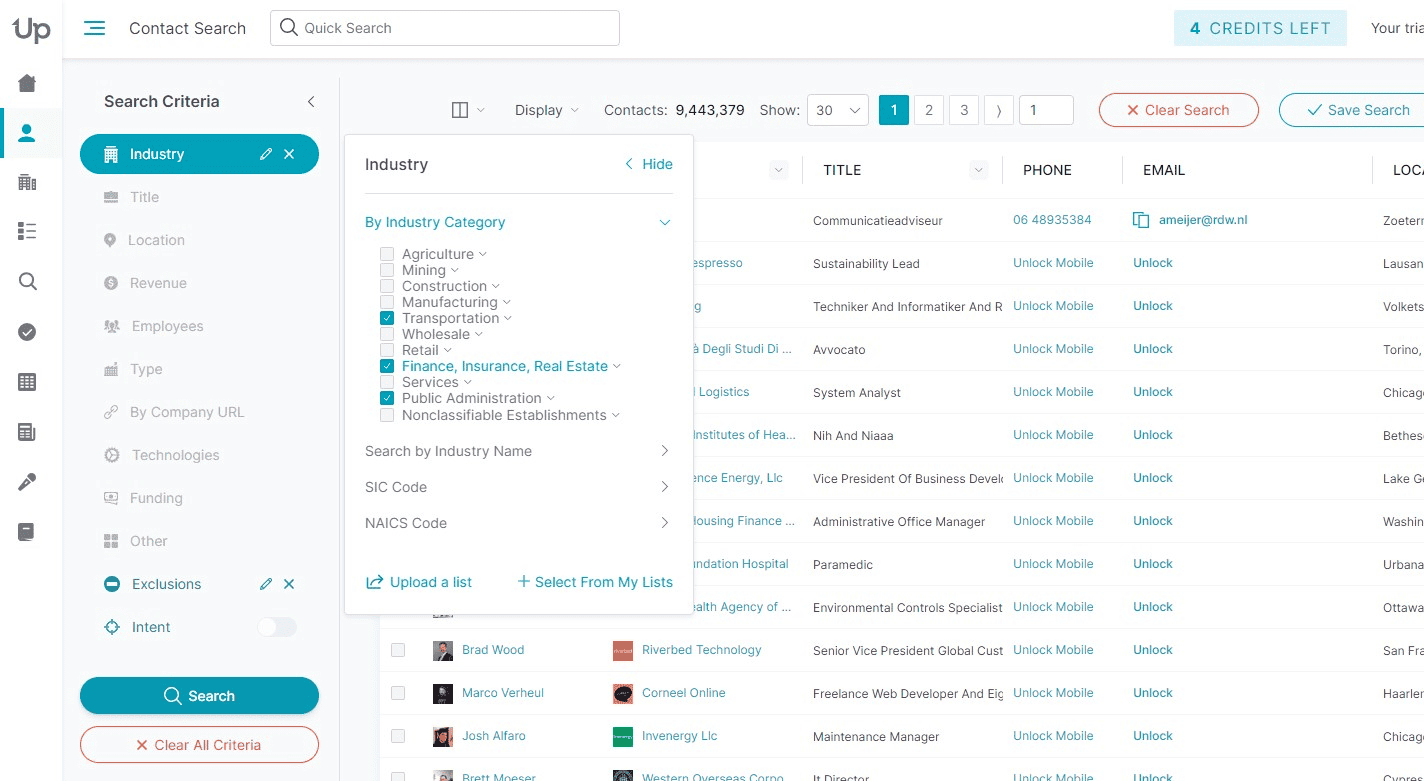1424x781 pixels.
Task: Uncheck the Transportation industry checkbox
Action: pos(387,318)
